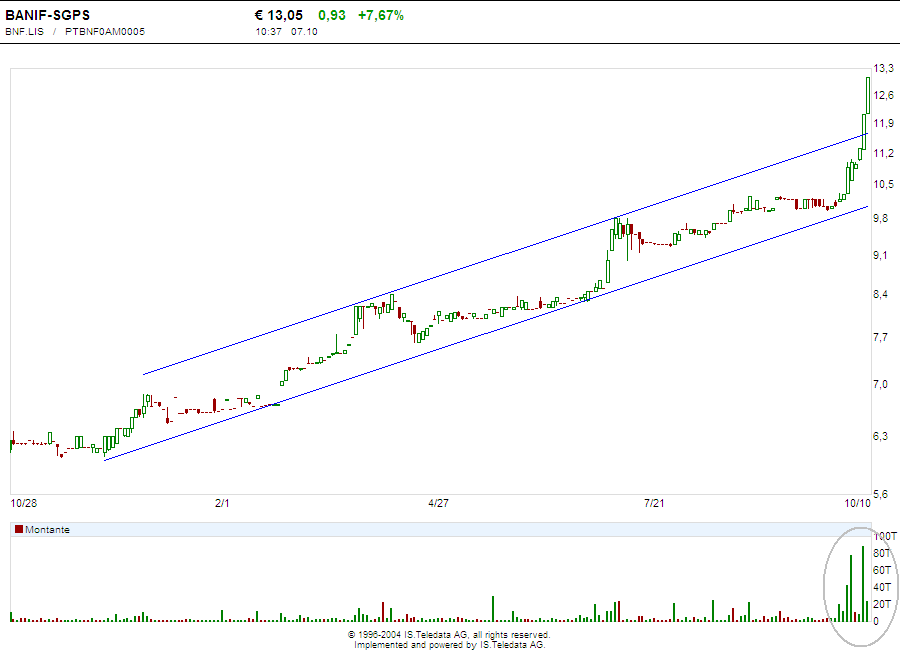
Task: Click the 13,3 price axis label
Action: (x=883, y=68)
